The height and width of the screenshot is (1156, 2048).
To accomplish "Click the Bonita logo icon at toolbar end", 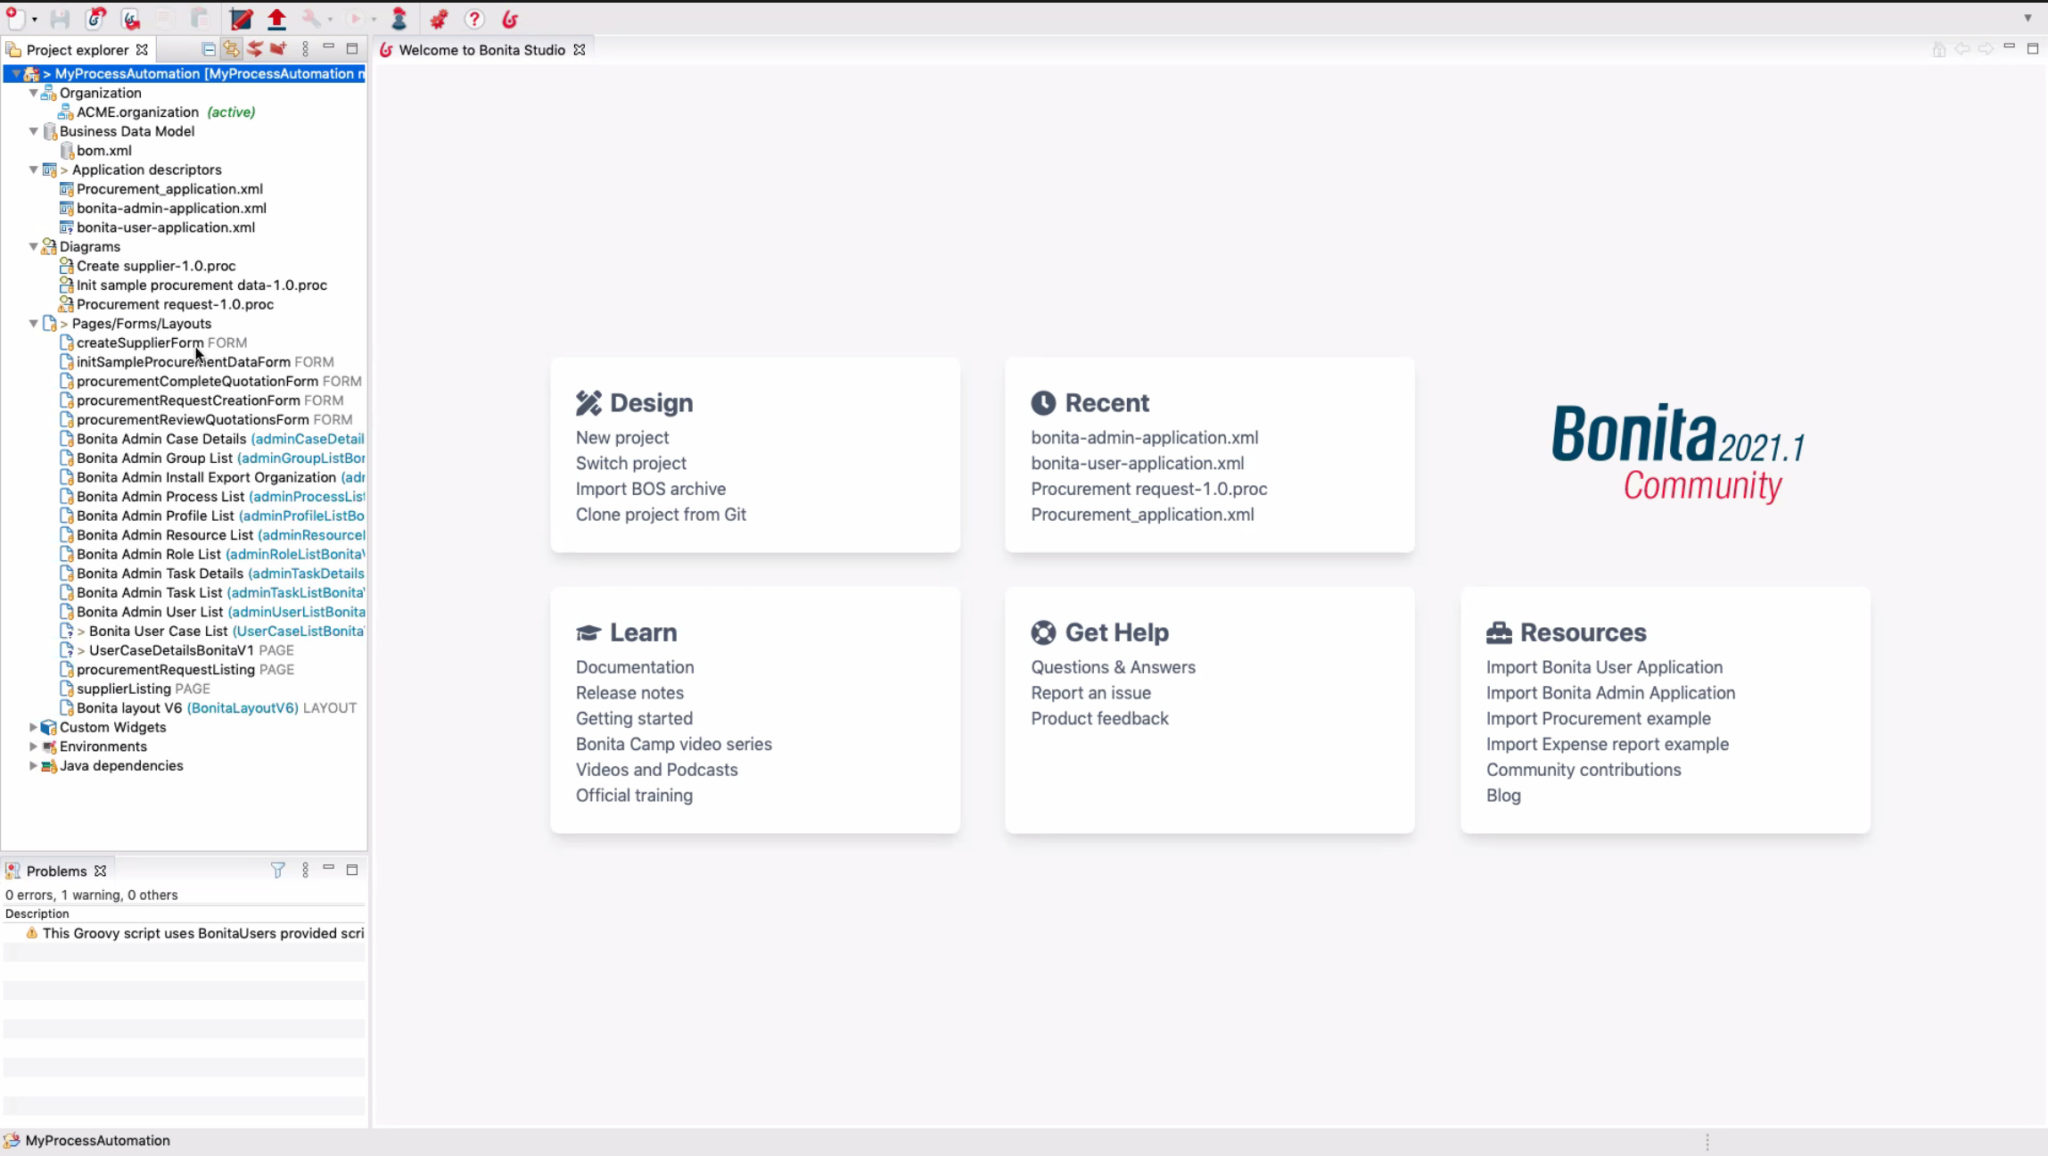I will pyautogui.click(x=512, y=18).
